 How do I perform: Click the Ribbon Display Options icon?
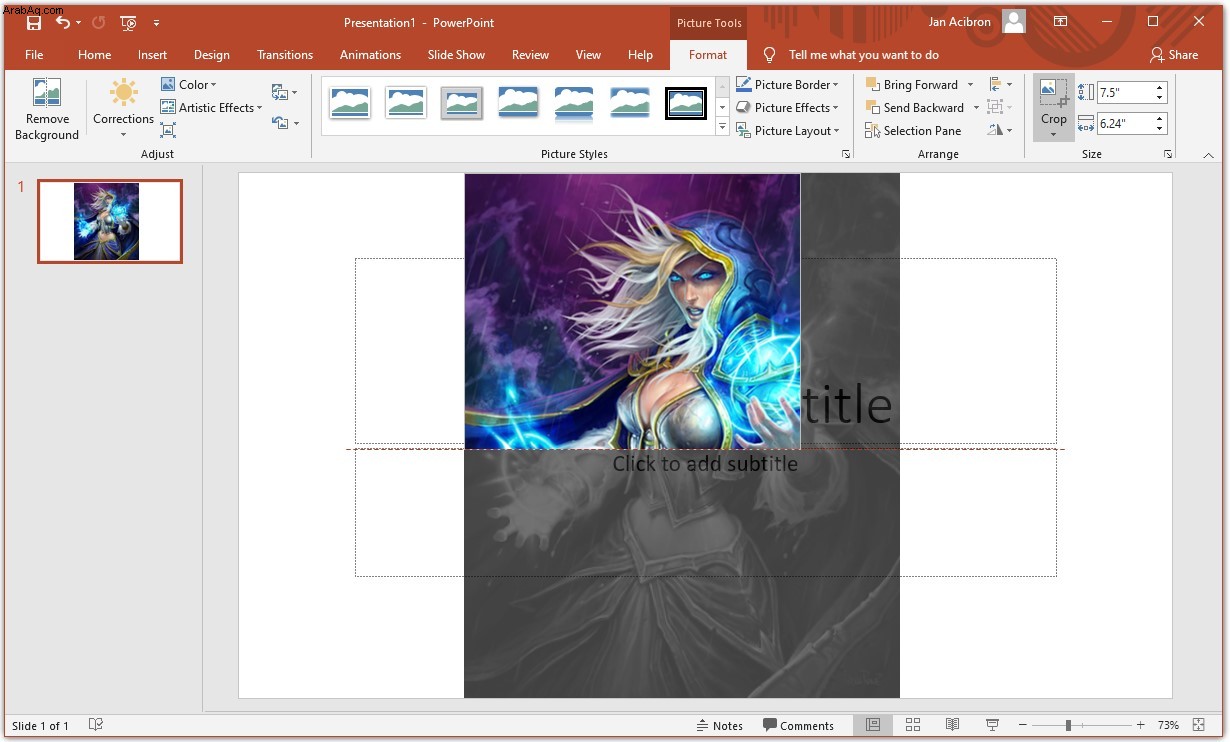[x=1060, y=22]
